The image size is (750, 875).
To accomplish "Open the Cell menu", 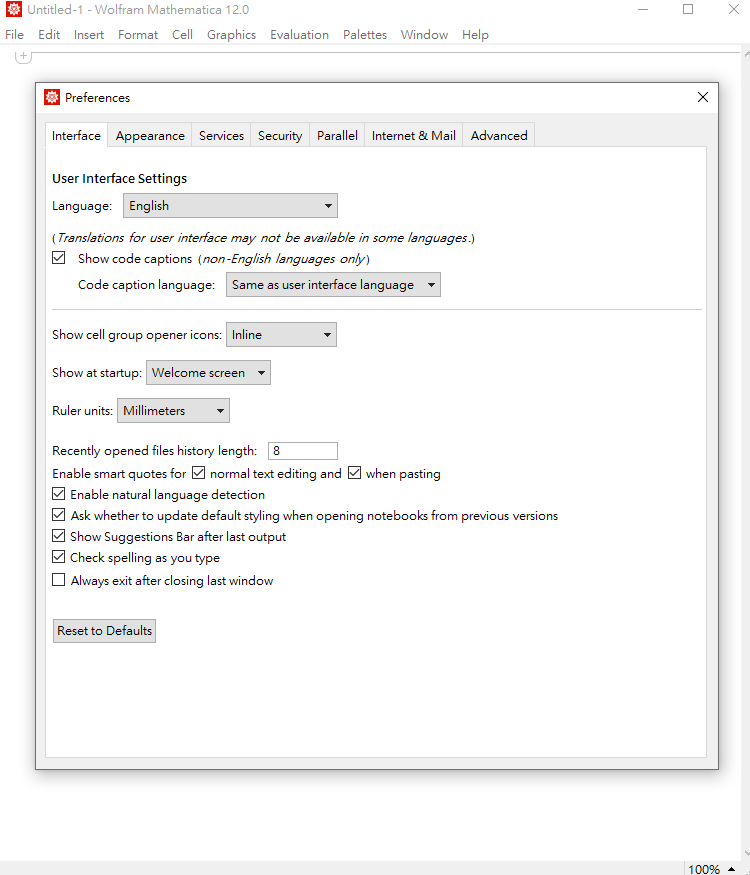I will [x=182, y=35].
